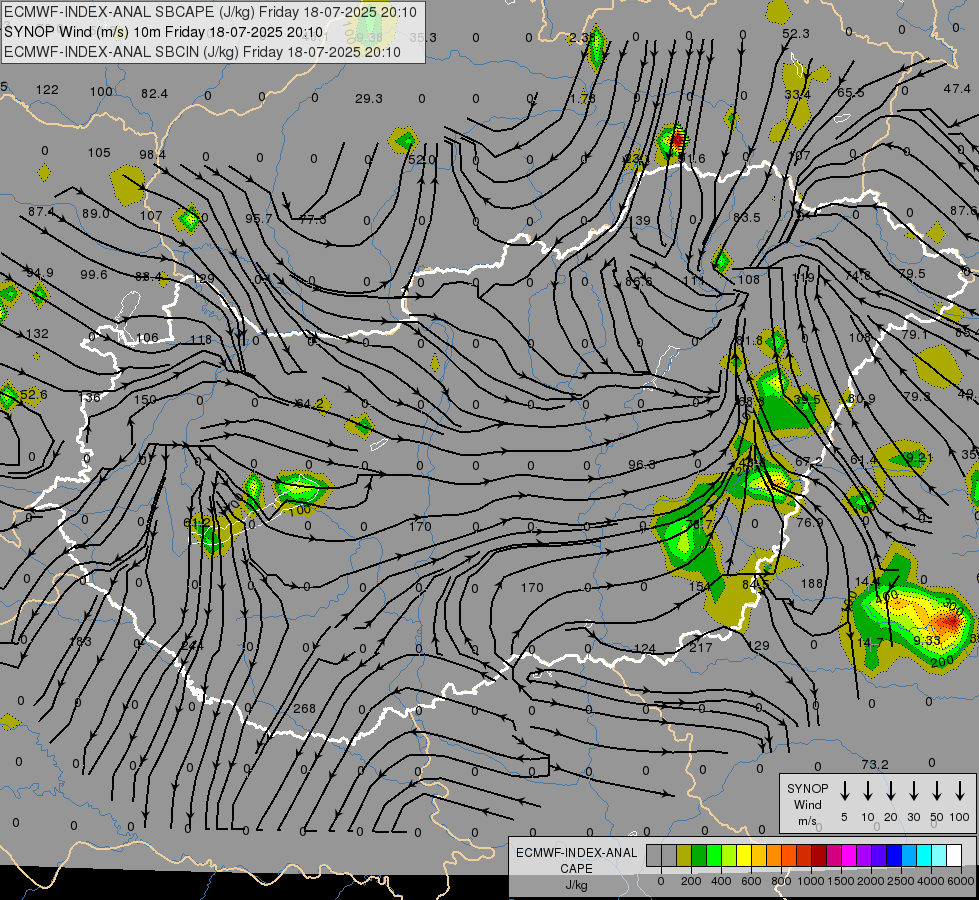
Task: Click the 50 m/s wind arrow in legend
Action: pos(937,790)
